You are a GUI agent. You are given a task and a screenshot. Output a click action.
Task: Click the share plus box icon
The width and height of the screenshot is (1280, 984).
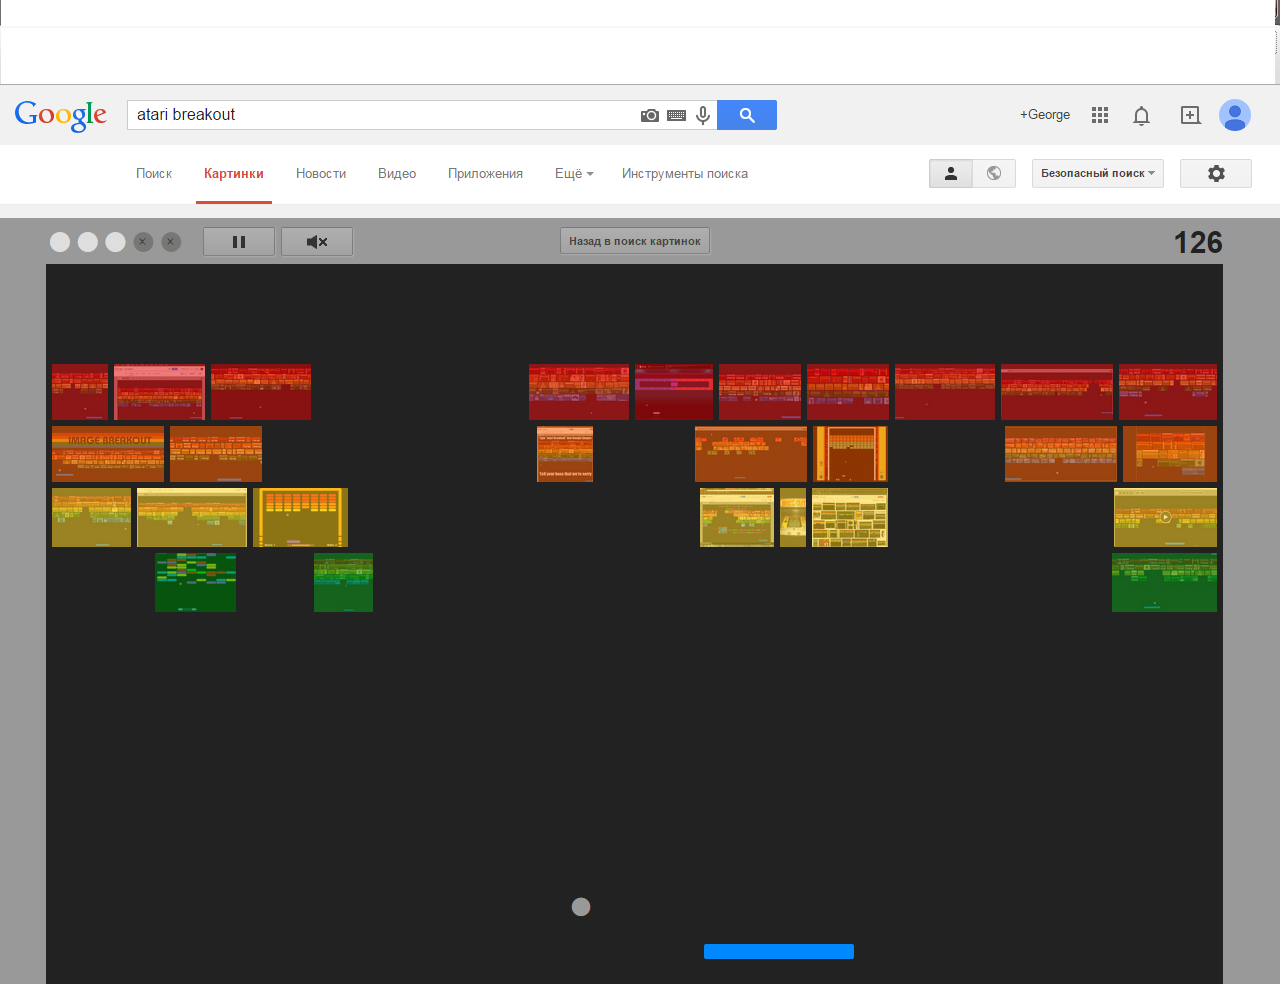[1190, 115]
